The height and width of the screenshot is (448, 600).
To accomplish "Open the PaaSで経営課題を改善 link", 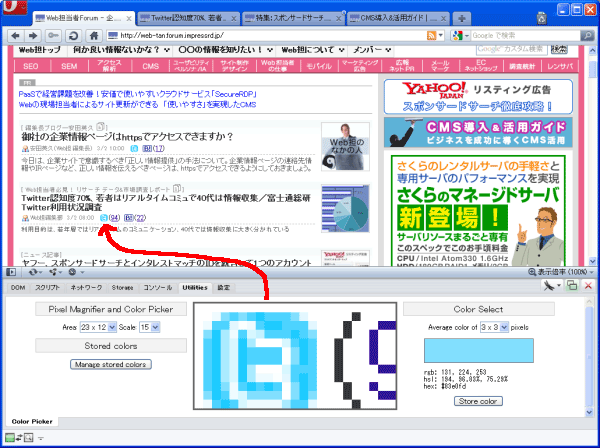I will click(x=138, y=94).
